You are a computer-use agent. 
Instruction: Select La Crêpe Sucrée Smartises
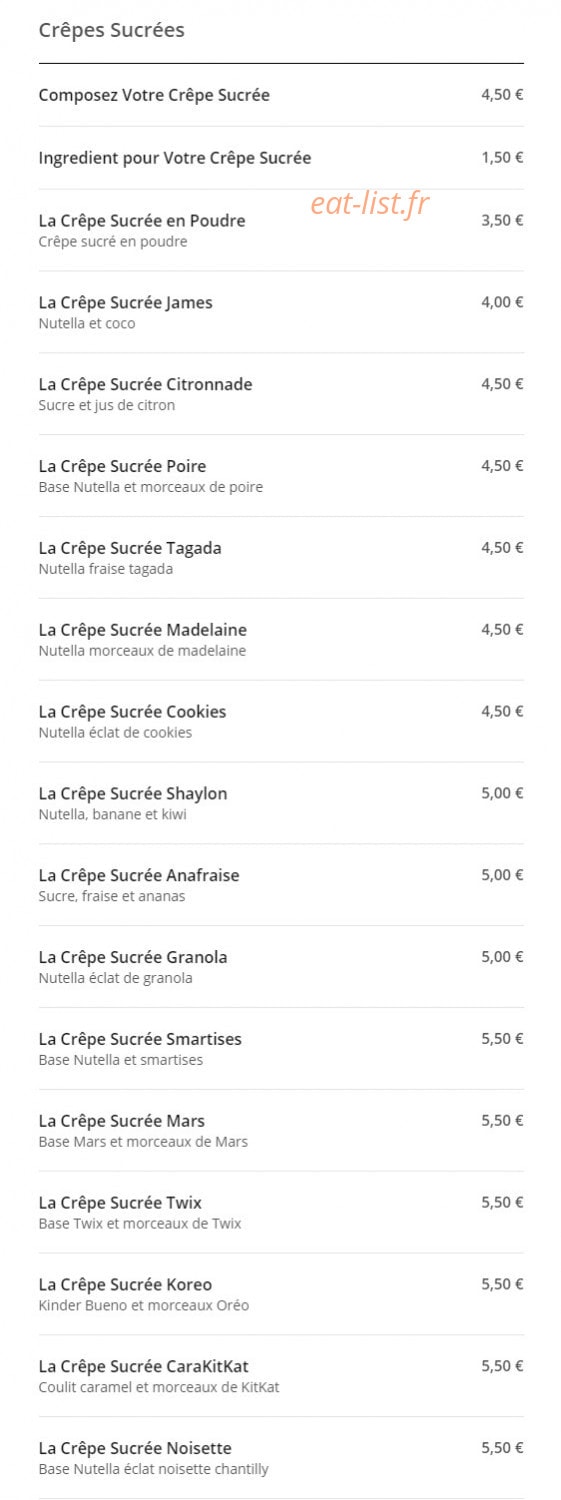[x=281, y=1049]
